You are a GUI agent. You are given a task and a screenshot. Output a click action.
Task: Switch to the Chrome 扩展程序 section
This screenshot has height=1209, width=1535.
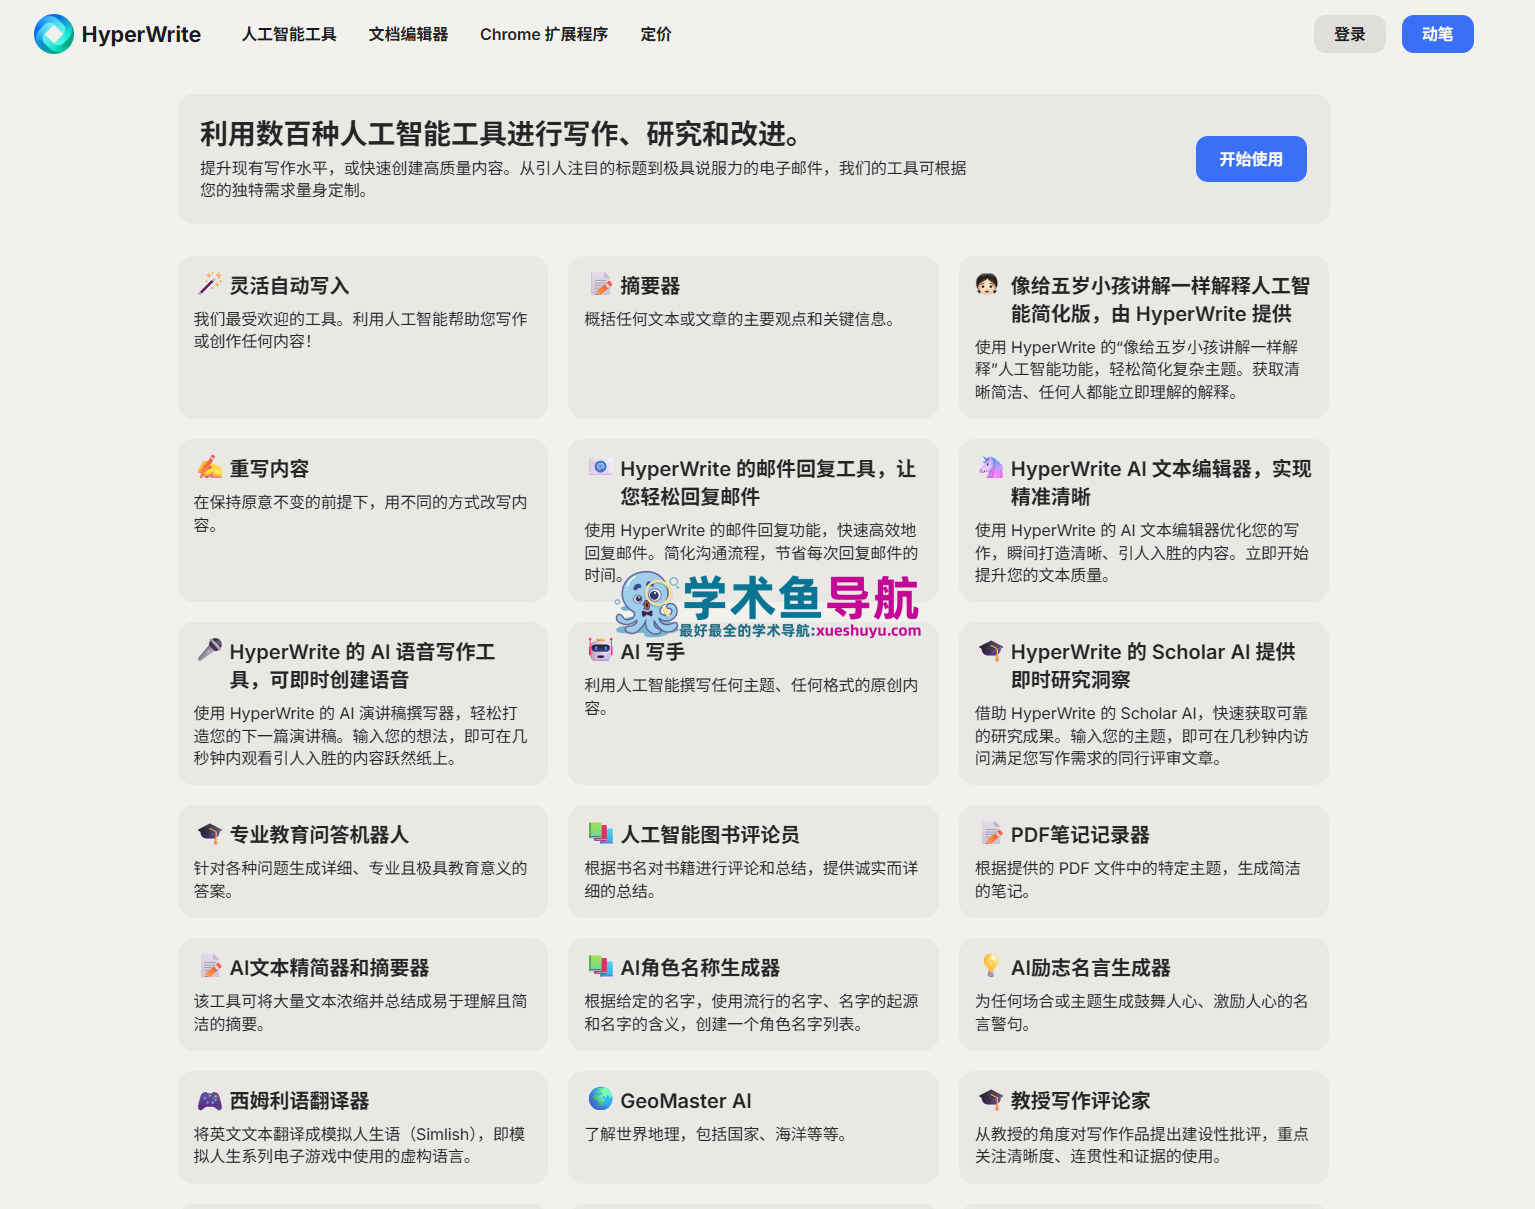click(x=543, y=33)
